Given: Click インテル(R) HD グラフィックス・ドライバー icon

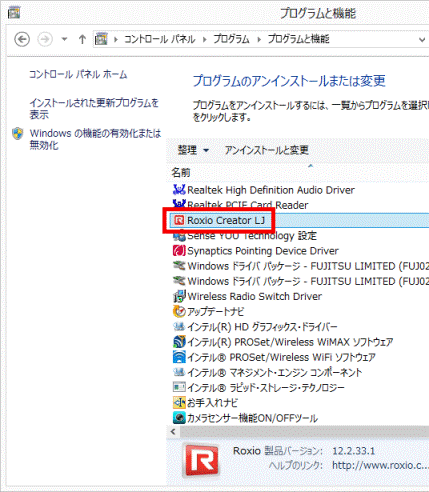Looking at the screenshot, I should point(179,327).
